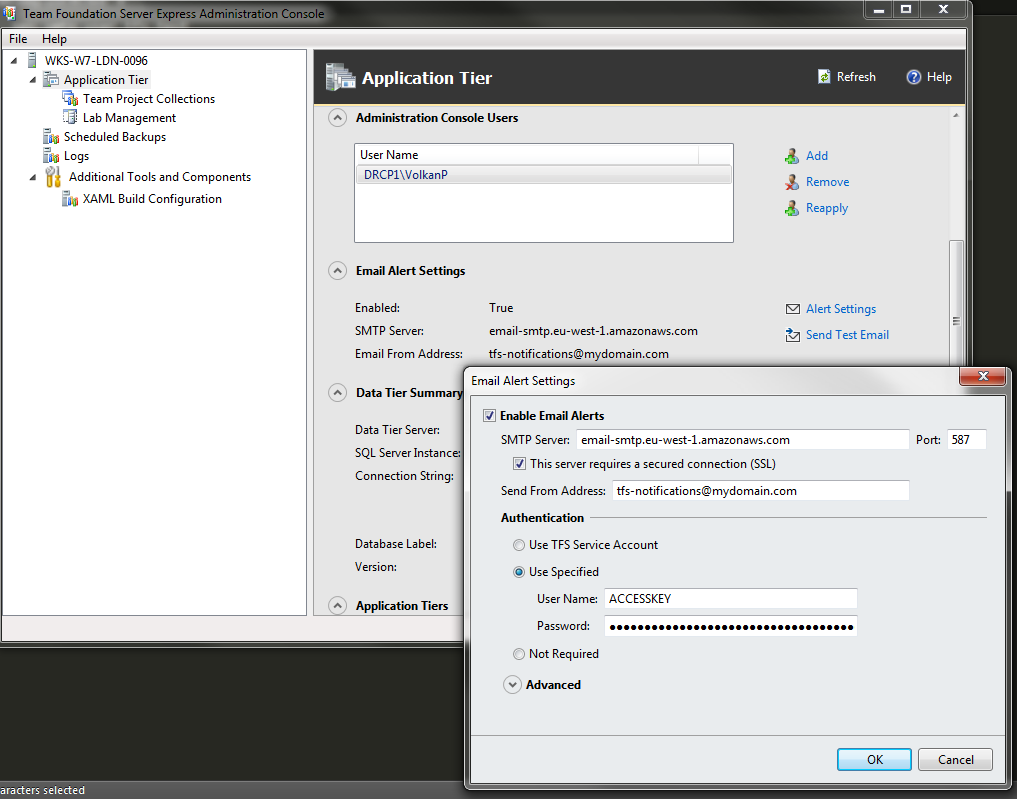Uncheck the secured connection (SSL) checkbox
Screen dimensions: 1017x799
click(519, 464)
